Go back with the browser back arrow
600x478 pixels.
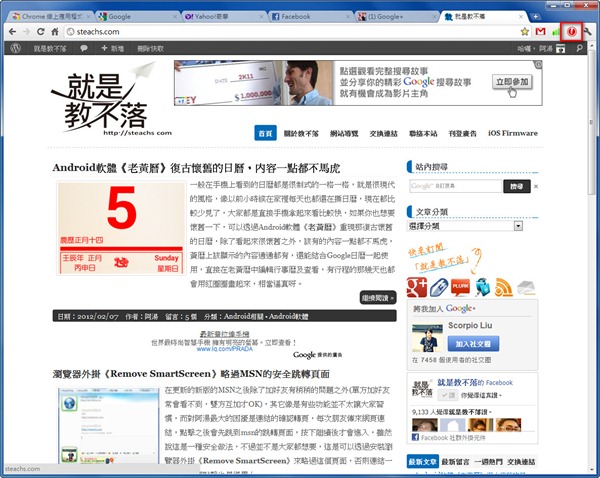pyautogui.click(x=12, y=32)
